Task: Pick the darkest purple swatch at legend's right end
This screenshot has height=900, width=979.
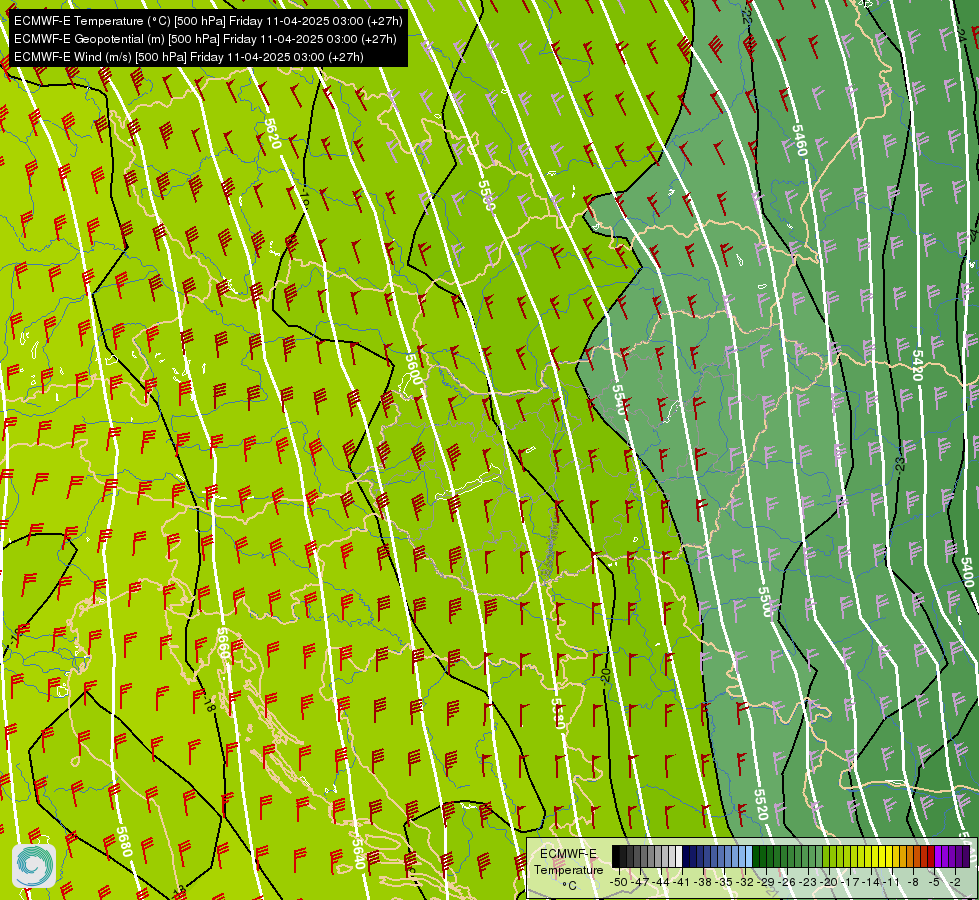Action: [966, 856]
